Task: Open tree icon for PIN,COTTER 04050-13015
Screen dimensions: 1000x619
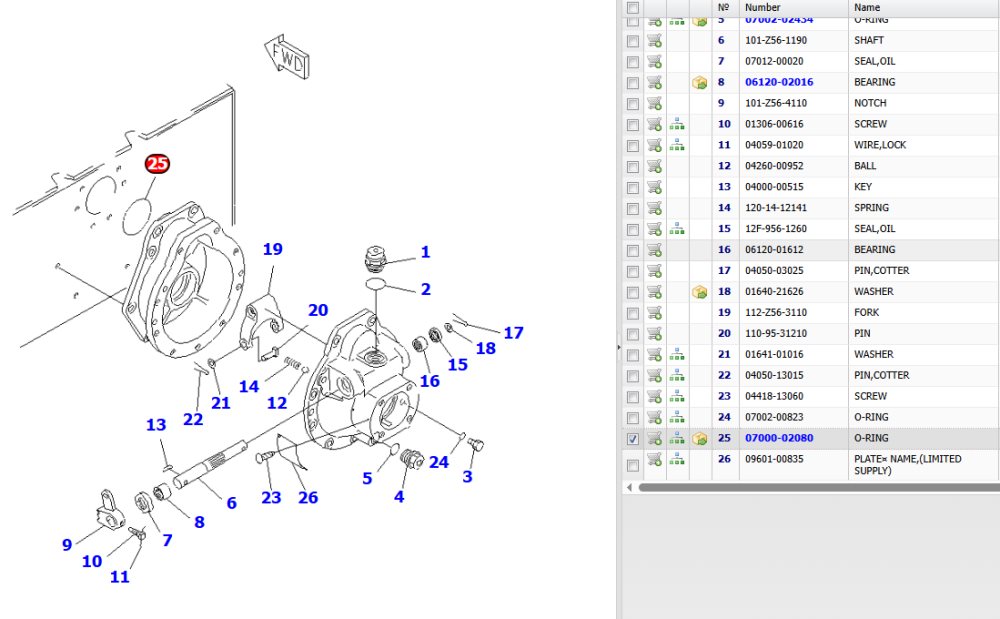Action: point(677,375)
